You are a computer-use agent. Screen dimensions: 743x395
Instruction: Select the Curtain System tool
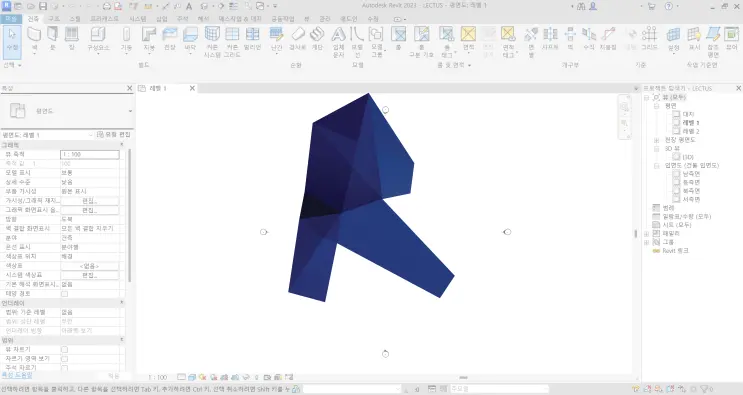212,42
